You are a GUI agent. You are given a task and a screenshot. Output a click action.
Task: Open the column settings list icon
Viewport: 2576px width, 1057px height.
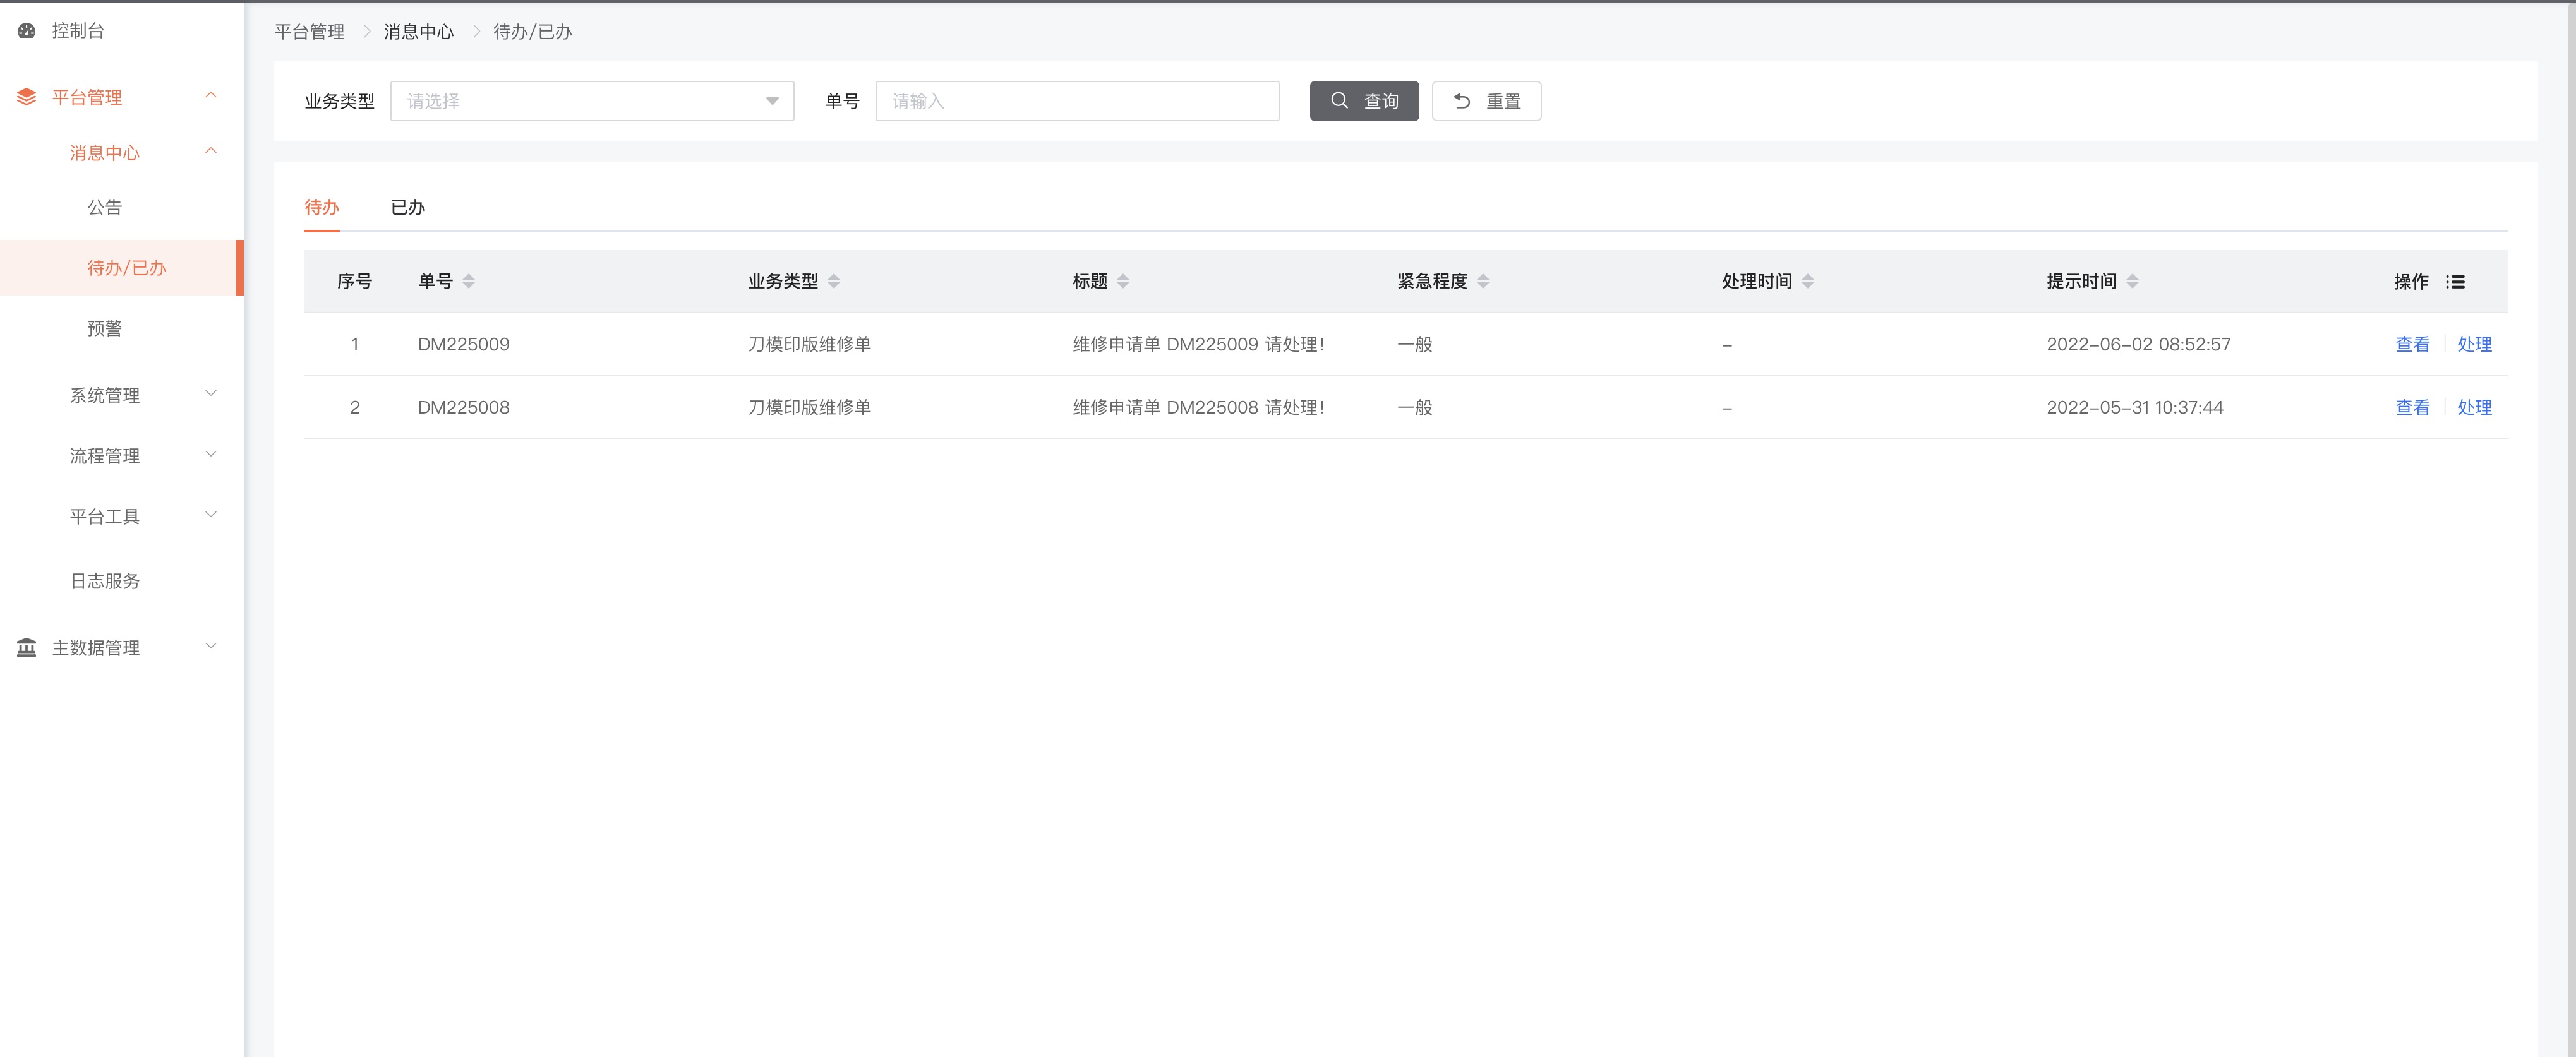point(2455,282)
